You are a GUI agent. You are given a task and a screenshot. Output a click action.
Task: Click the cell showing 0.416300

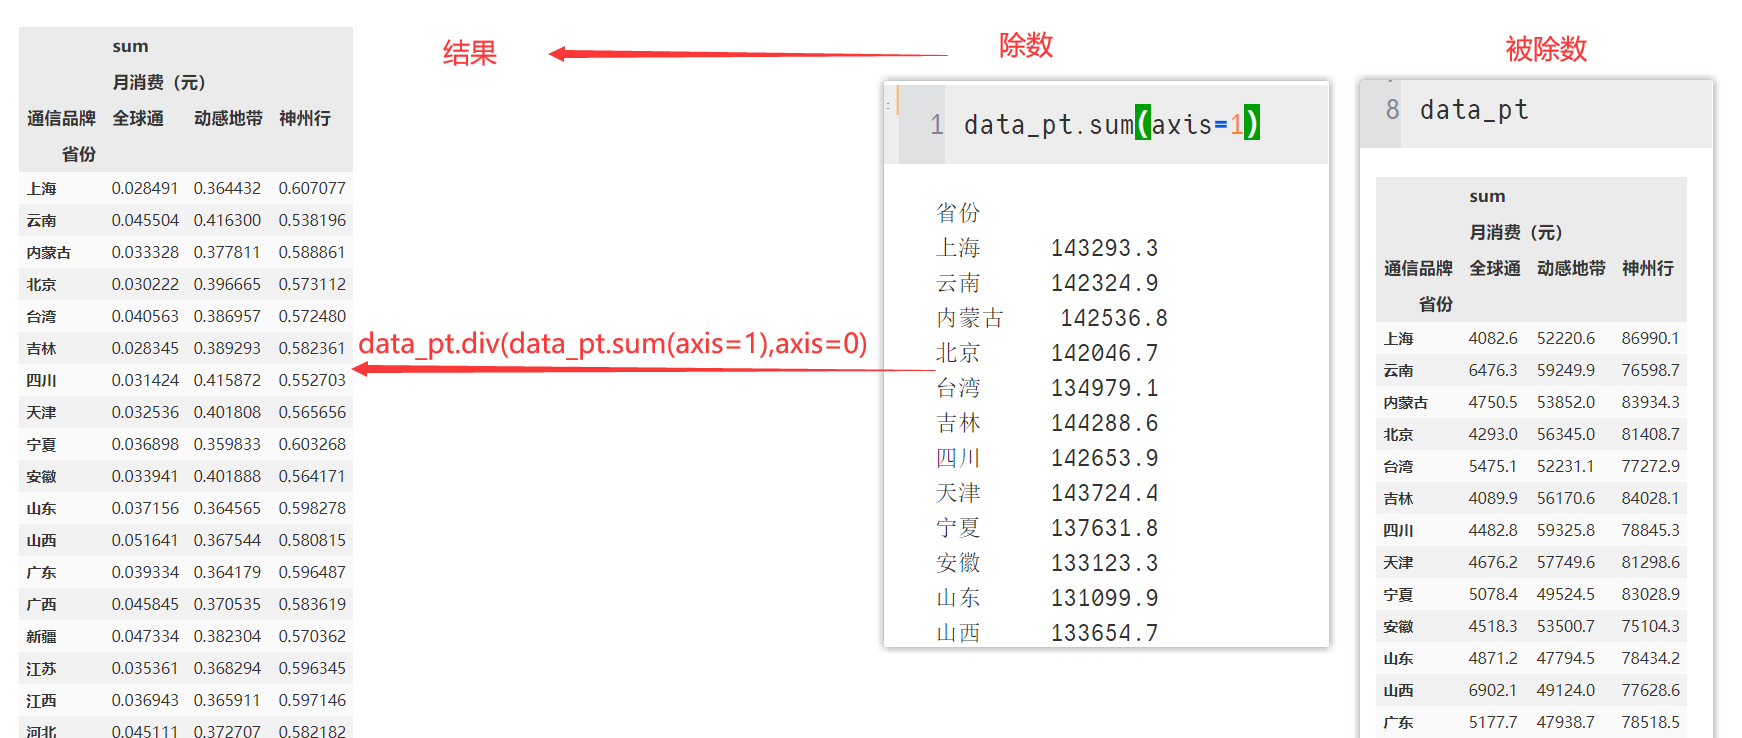tap(227, 220)
